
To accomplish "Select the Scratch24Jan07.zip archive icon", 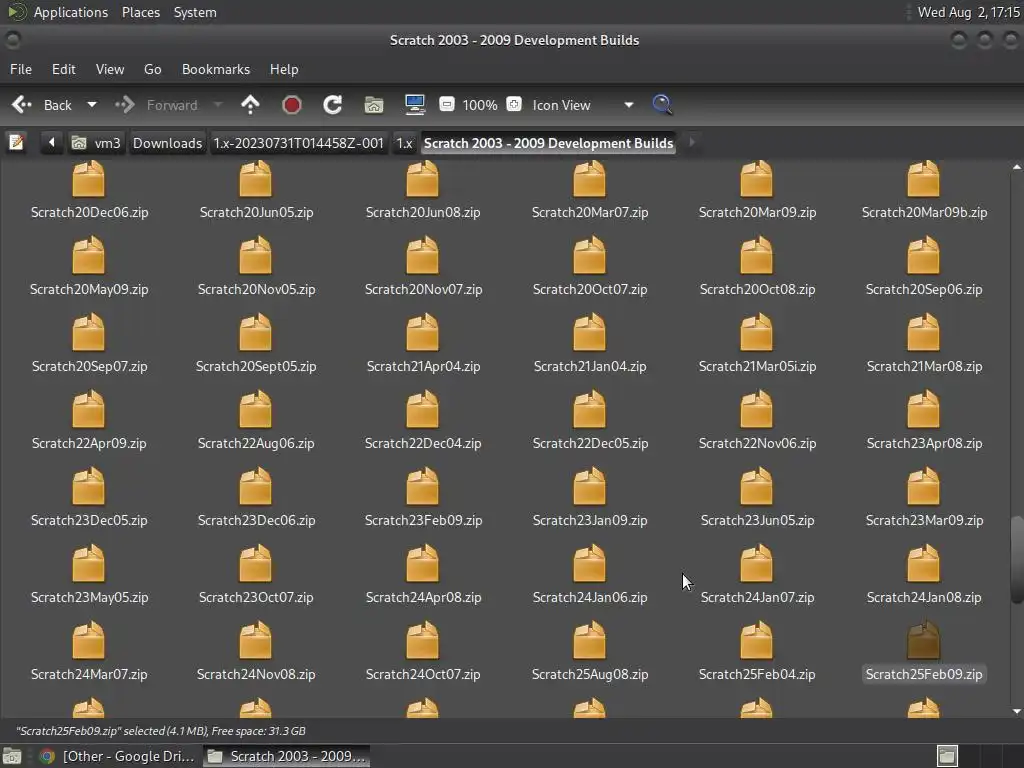I will 756,564.
